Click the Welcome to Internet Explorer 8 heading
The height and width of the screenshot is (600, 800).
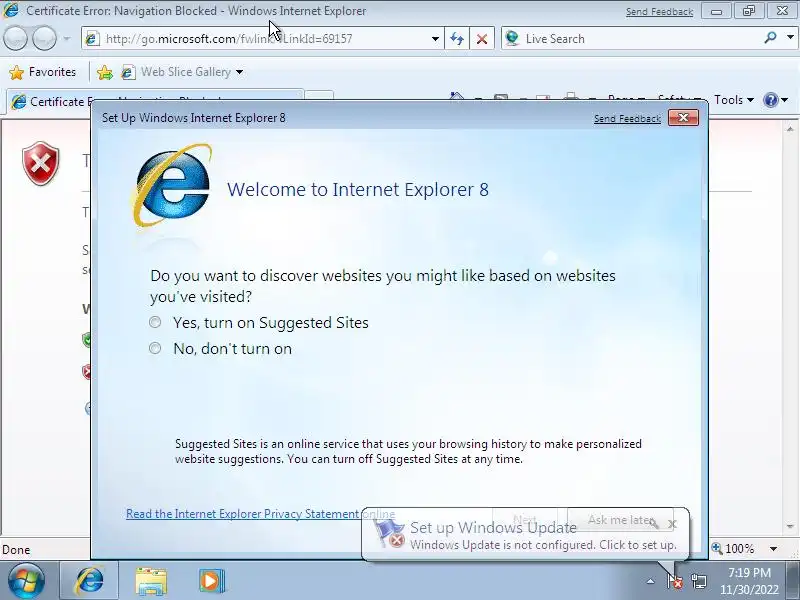tap(358, 190)
